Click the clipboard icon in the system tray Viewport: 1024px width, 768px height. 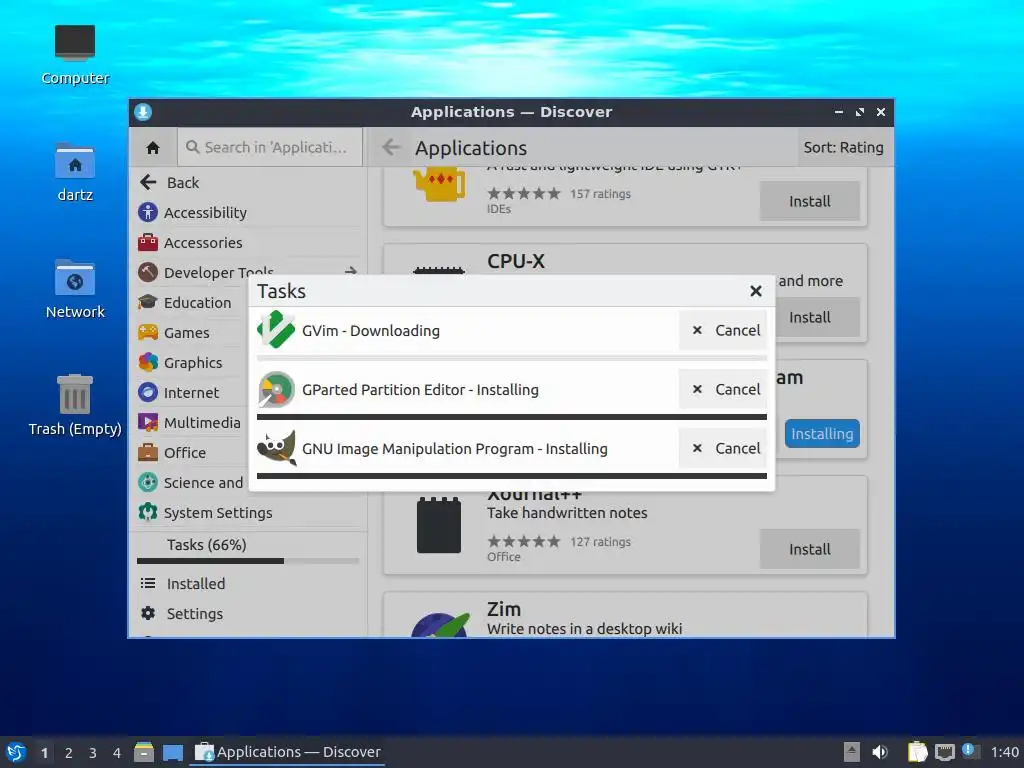pyautogui.click(x=917, y=752)
